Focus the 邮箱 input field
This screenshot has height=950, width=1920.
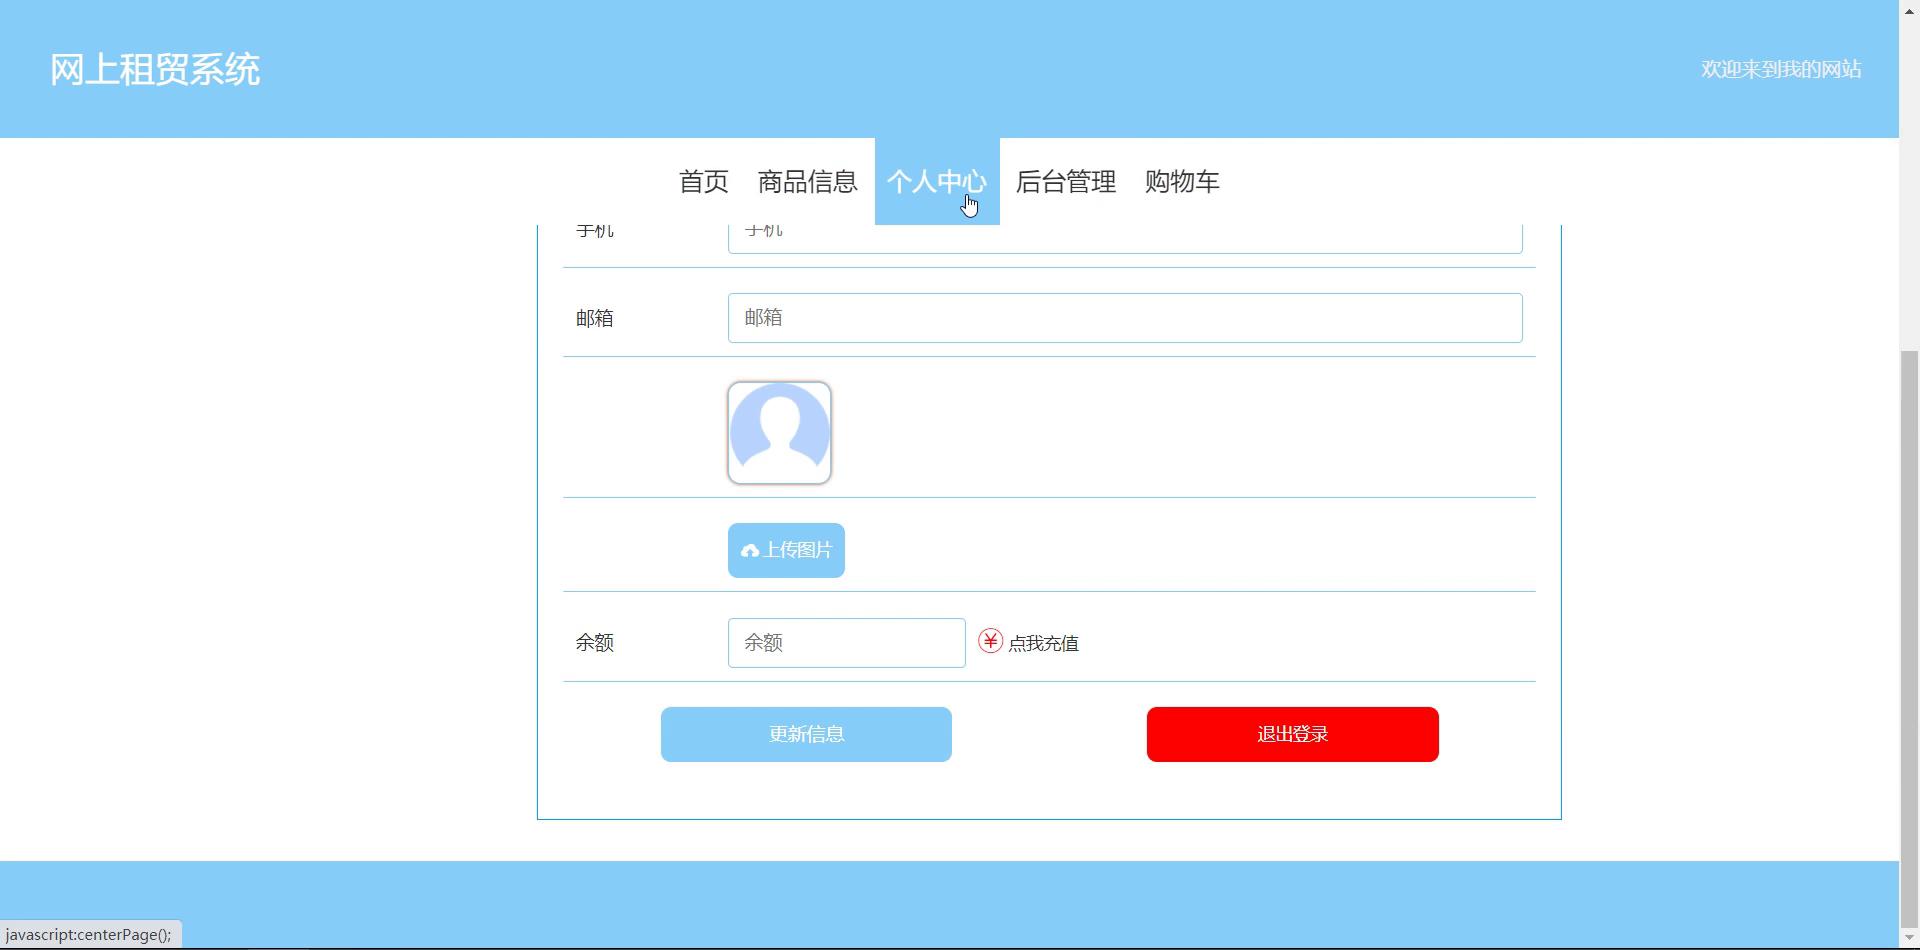click(x=1124, y=318)
